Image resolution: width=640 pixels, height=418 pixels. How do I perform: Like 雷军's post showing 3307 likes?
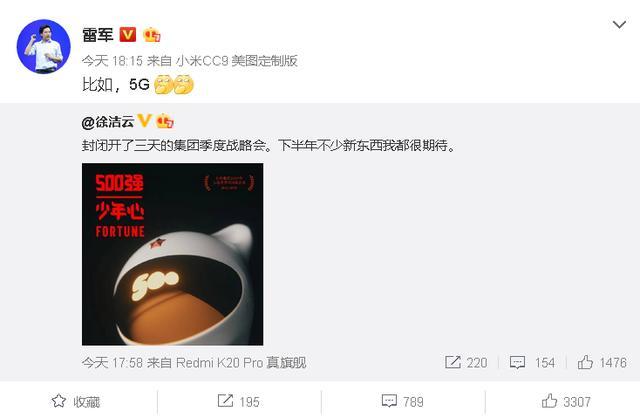pos(566,402)
